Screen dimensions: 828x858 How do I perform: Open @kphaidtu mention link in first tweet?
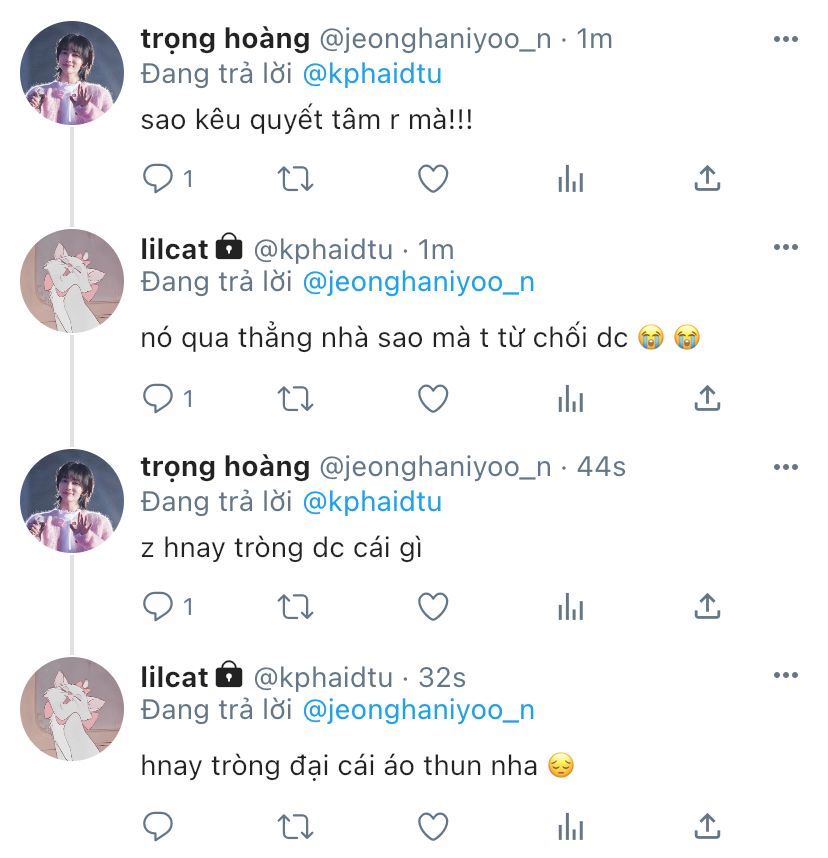pyautogui.click(x=371, y=73)
